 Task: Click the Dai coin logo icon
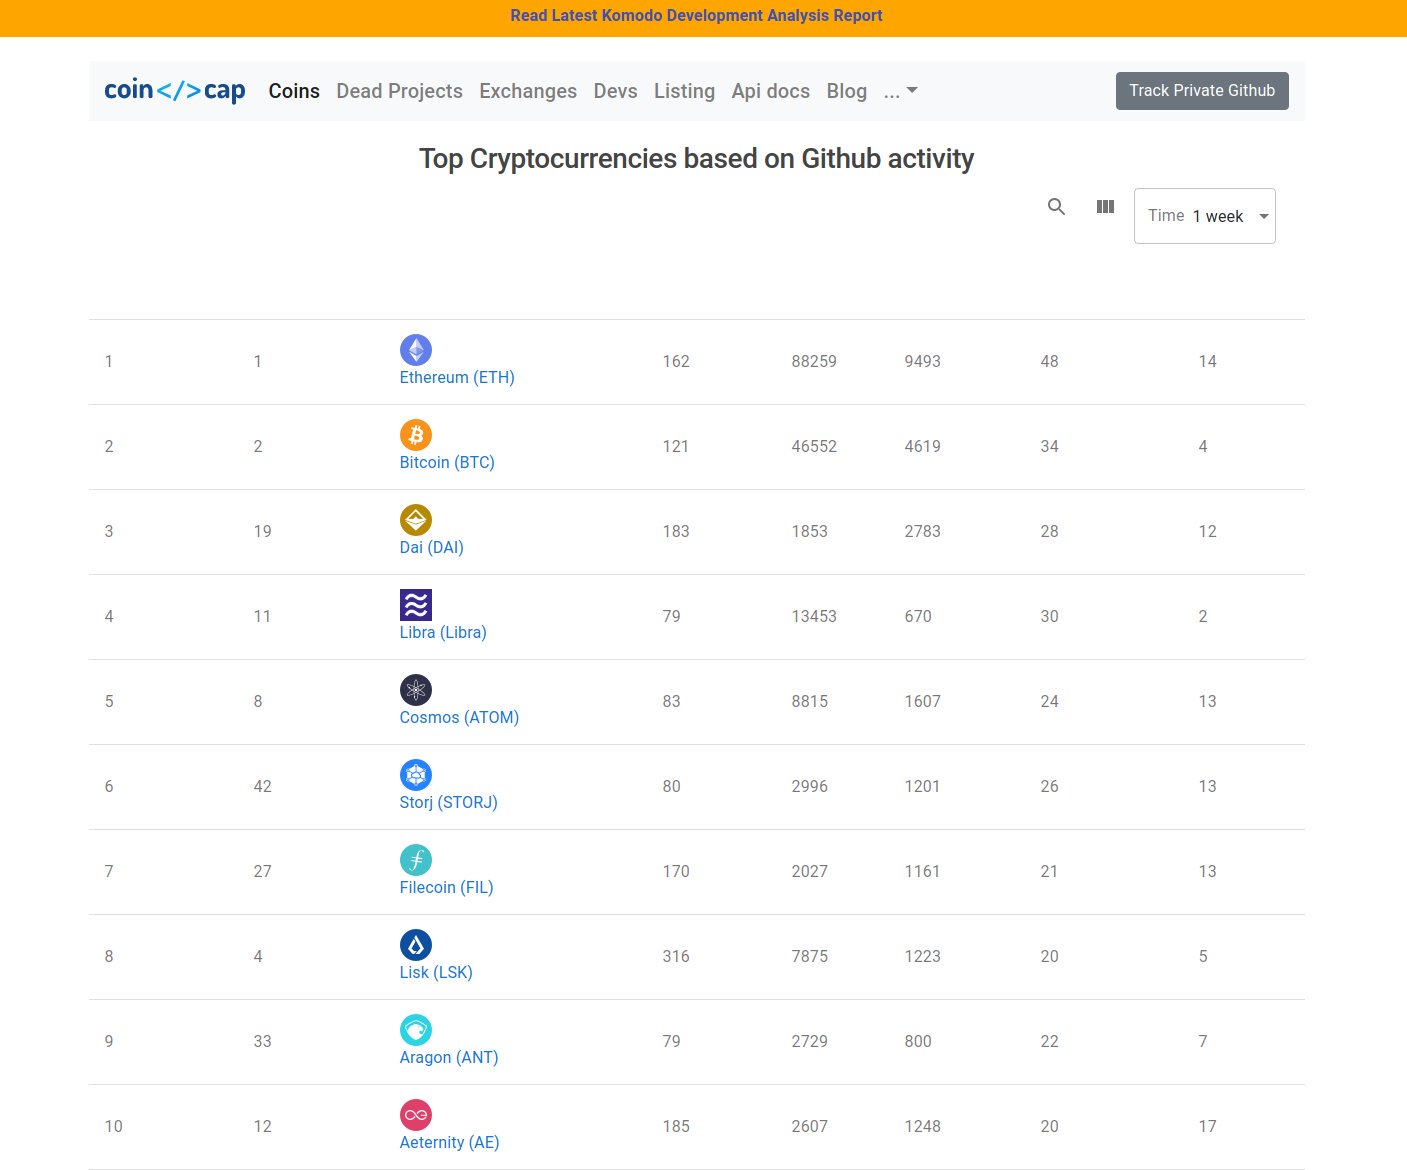pyautogui.click(x=416, y=520)
